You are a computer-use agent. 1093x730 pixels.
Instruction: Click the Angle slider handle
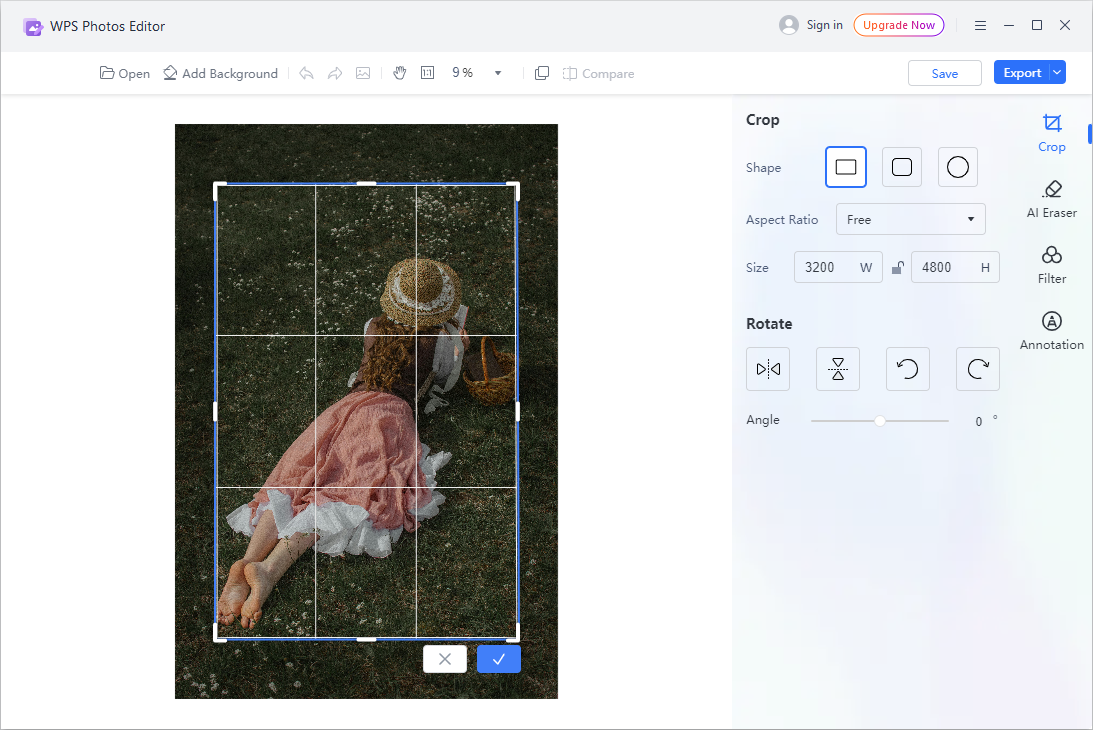[x=880, y=421]
